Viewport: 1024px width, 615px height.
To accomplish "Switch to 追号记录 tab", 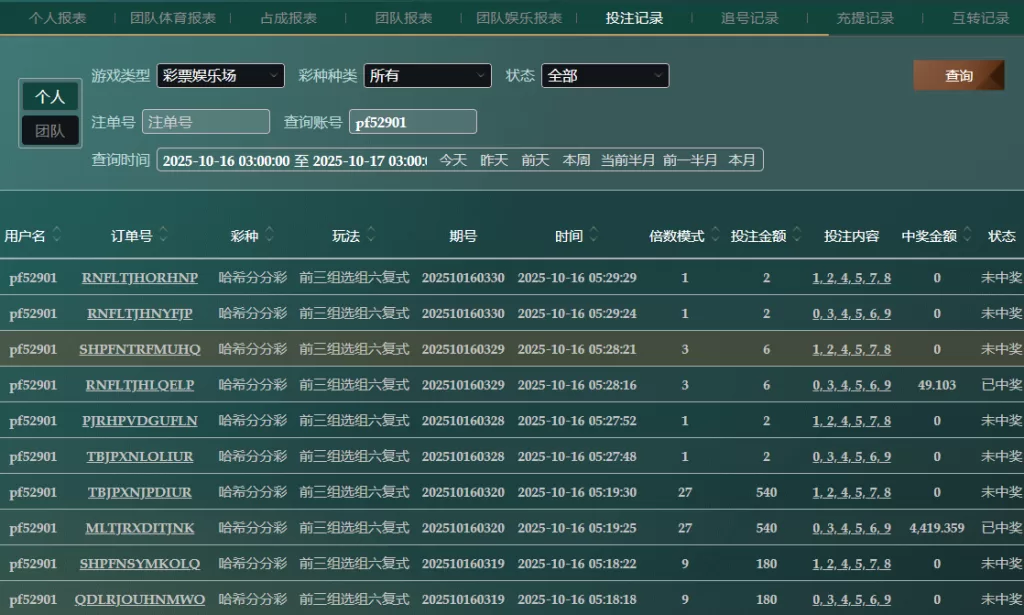I will pyautogui.click(x=749, y=18).
